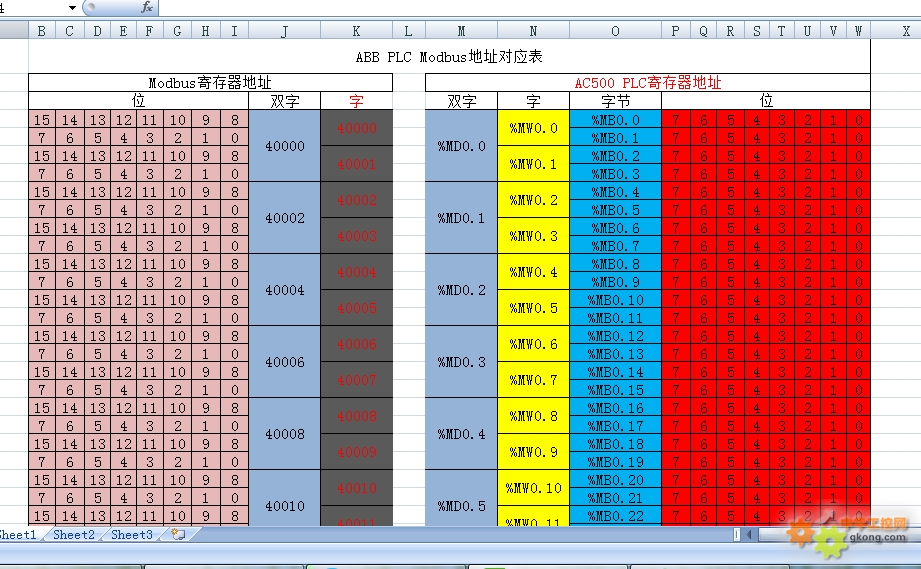921x569 pixels.
Task: Select the blue double-word 40000 cell
Action: [284, 146]
